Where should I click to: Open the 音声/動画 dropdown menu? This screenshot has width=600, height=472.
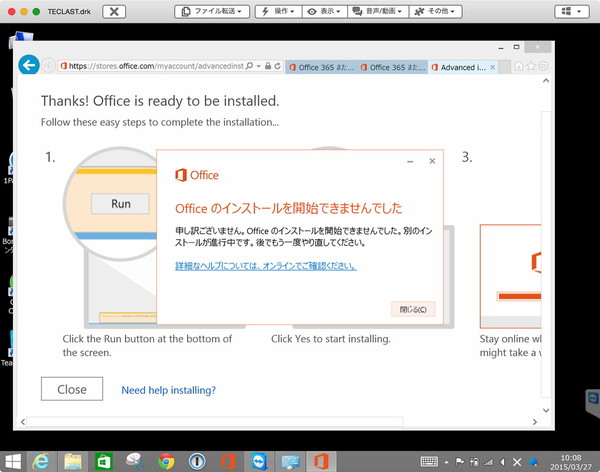378,11
